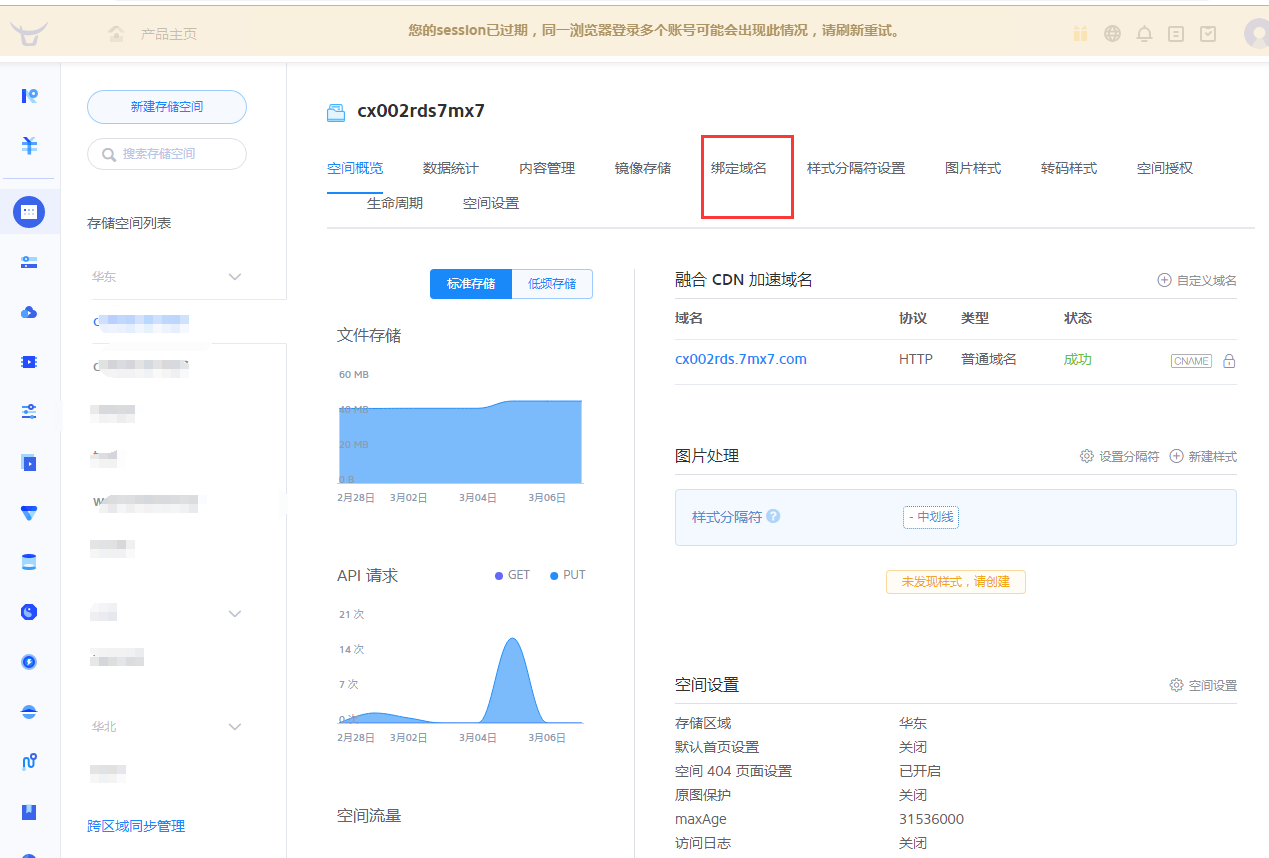The image size is (1269, 858).
Task: Click the globe language icon in header
Action: coord(1112,33)
